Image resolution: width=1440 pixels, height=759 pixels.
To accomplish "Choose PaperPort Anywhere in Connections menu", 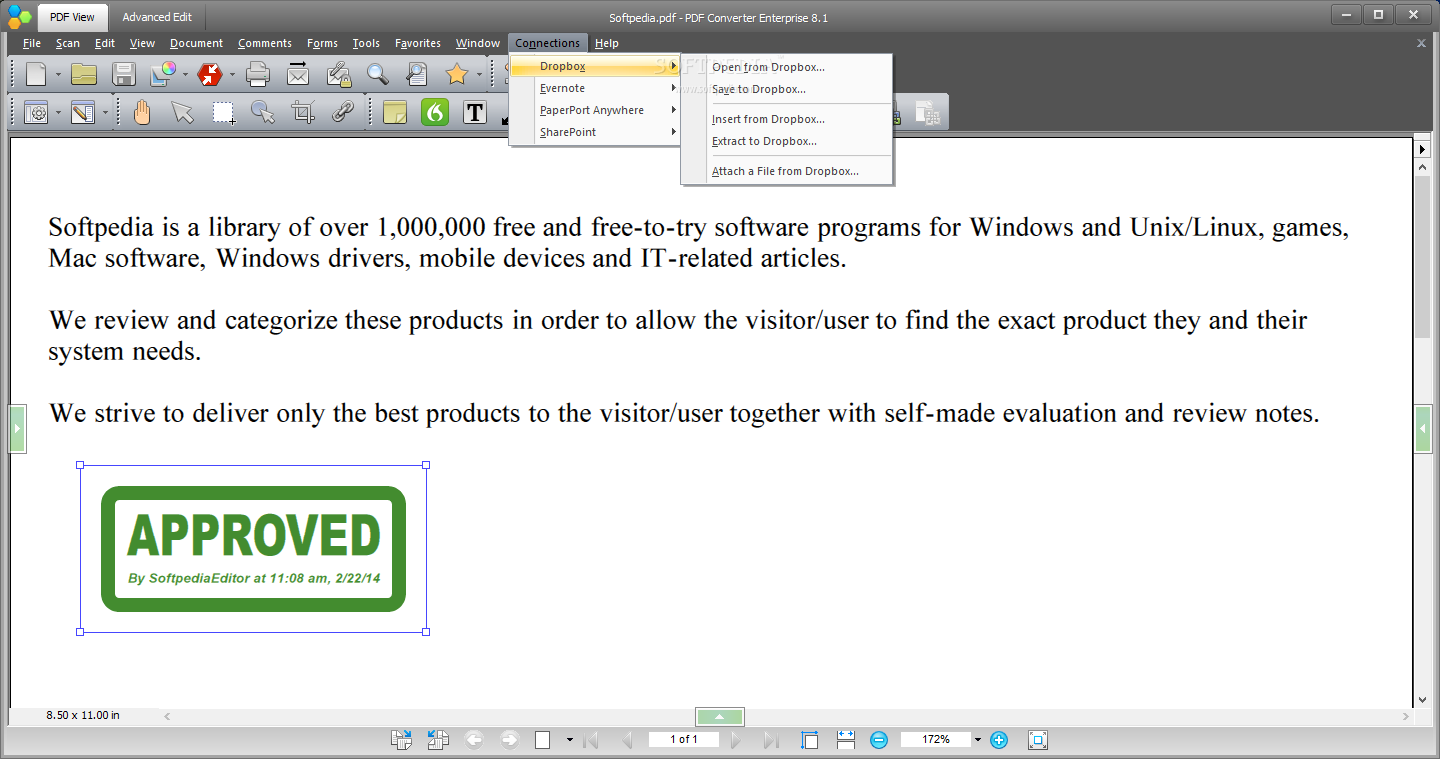I will click(595, 110).
